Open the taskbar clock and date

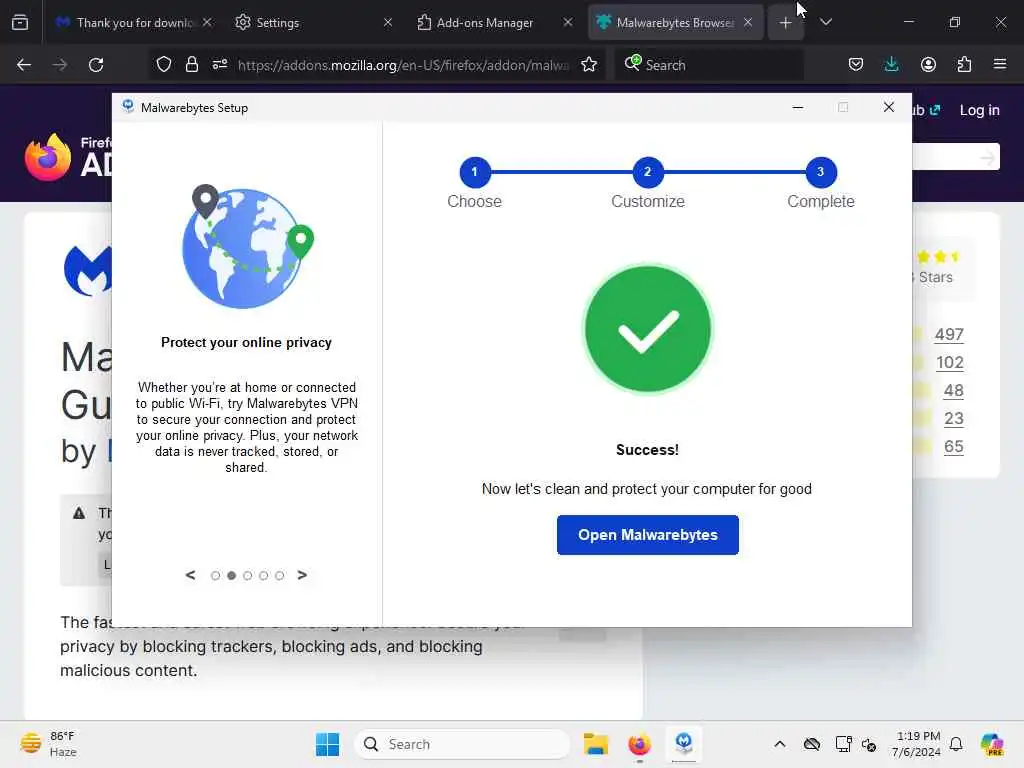[x=918, y=744]
